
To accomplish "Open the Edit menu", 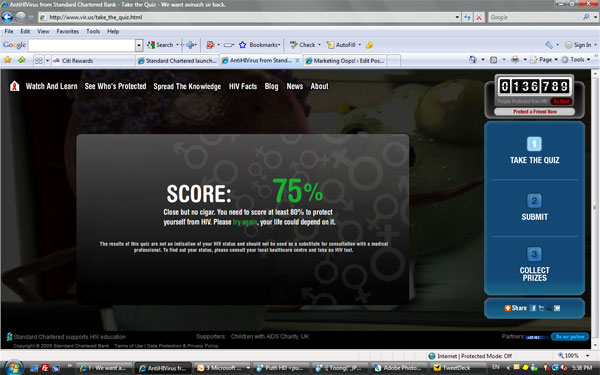I will [25, 31].
